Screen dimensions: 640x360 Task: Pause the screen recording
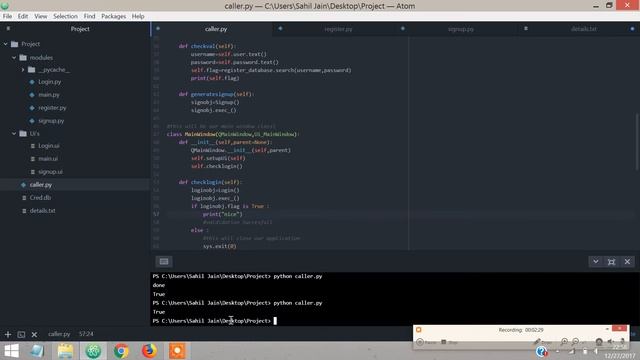click(426, 342)
